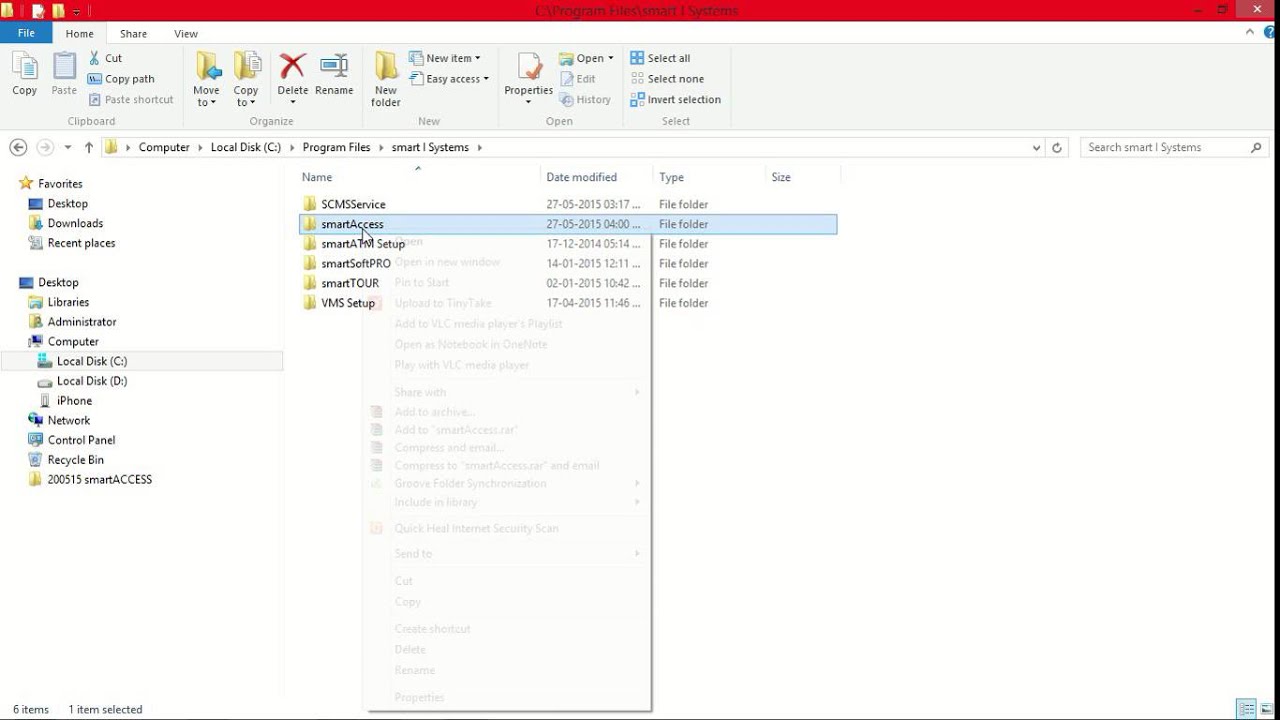Sort by the Size column header

[x=781, y=177]
